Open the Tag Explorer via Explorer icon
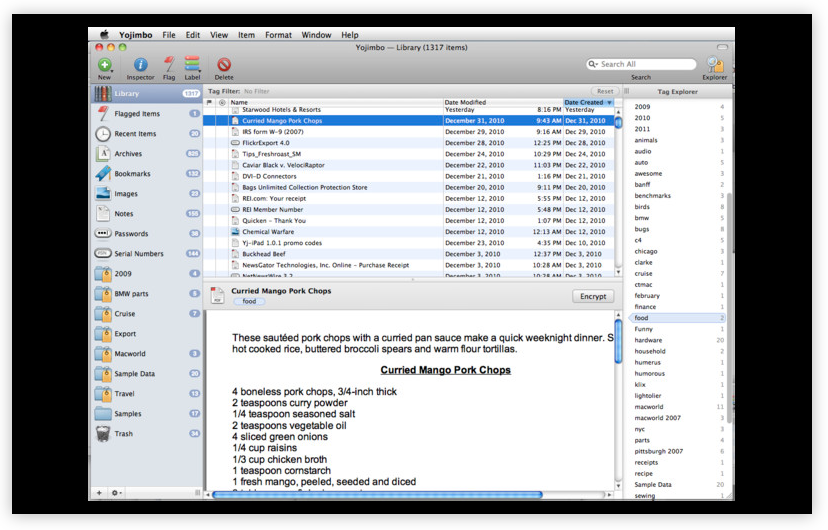The height and width of the screenshot is (530, 828). point(714,65)
